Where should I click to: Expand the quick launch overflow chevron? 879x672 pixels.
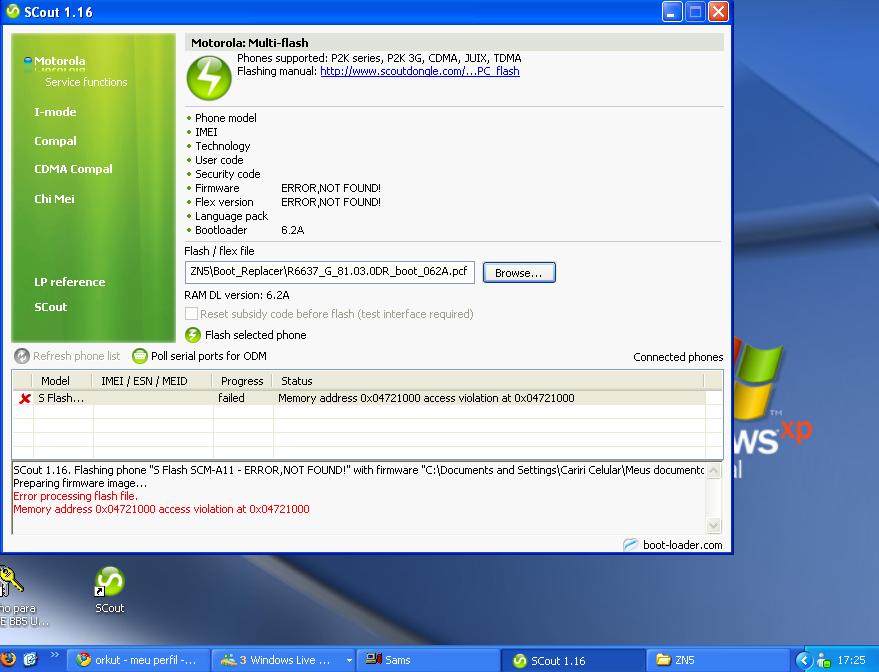pyautogui.click(x=54, y=655)
